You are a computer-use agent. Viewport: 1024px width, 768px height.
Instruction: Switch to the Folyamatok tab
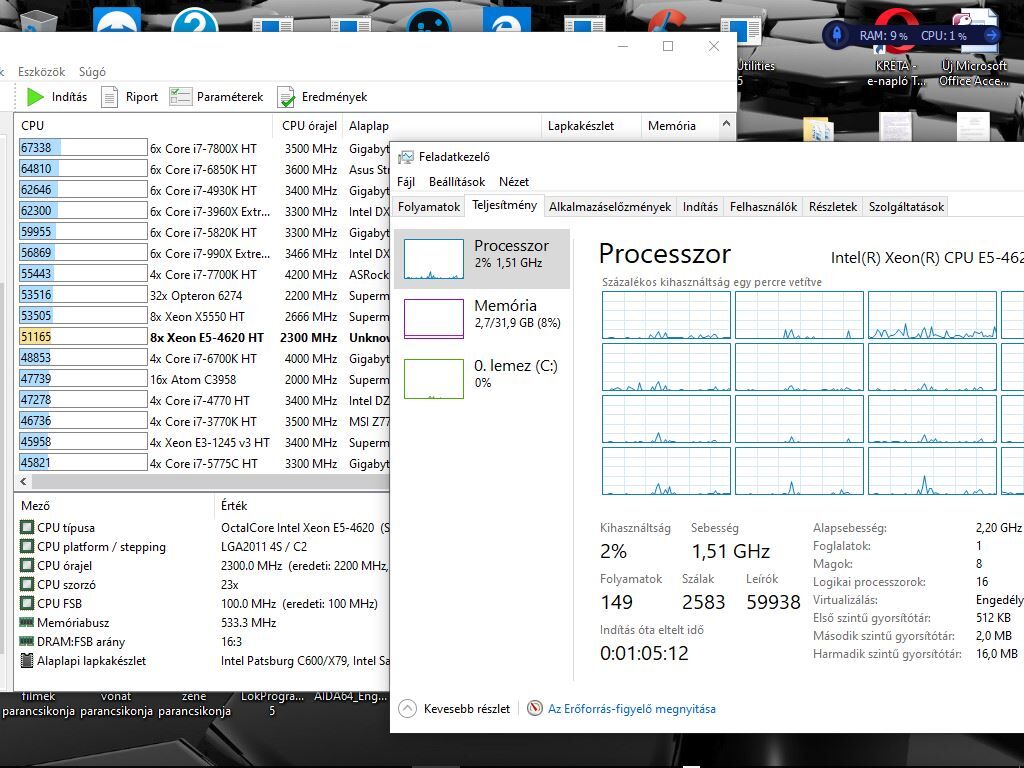click(x=429, y=207)
